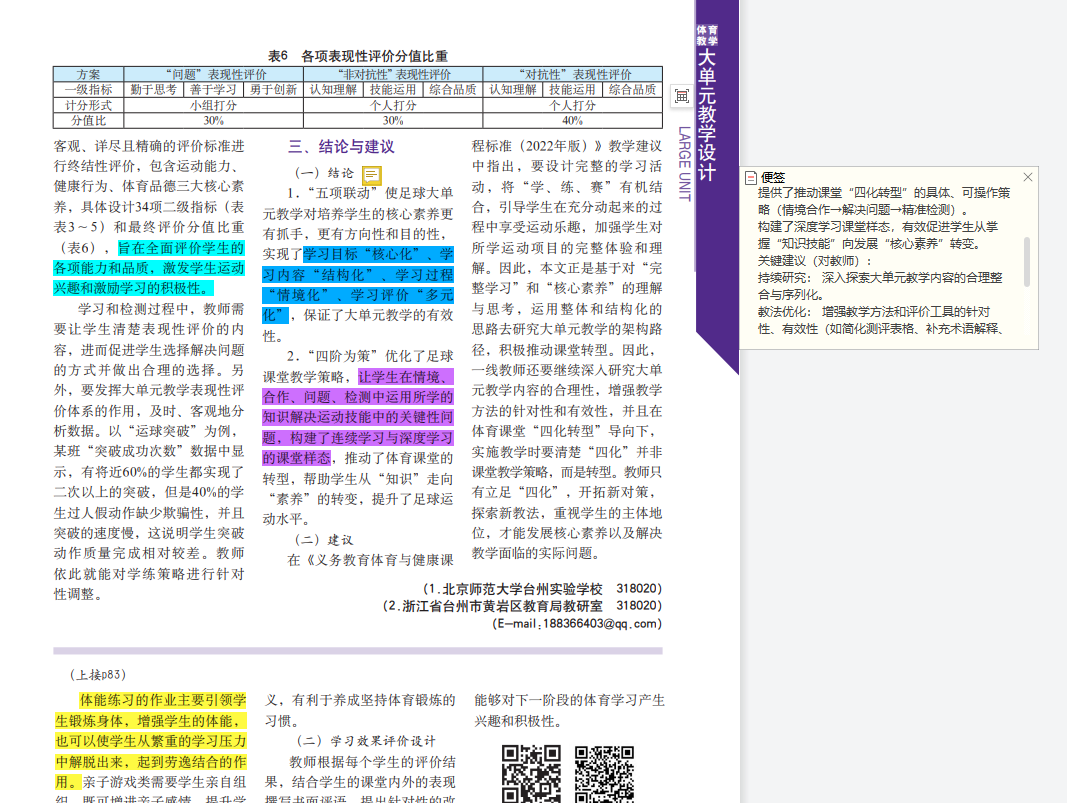Click the table extraction icon beside table 6
The width and height of the screenshot is (1067, 803).
682,96
